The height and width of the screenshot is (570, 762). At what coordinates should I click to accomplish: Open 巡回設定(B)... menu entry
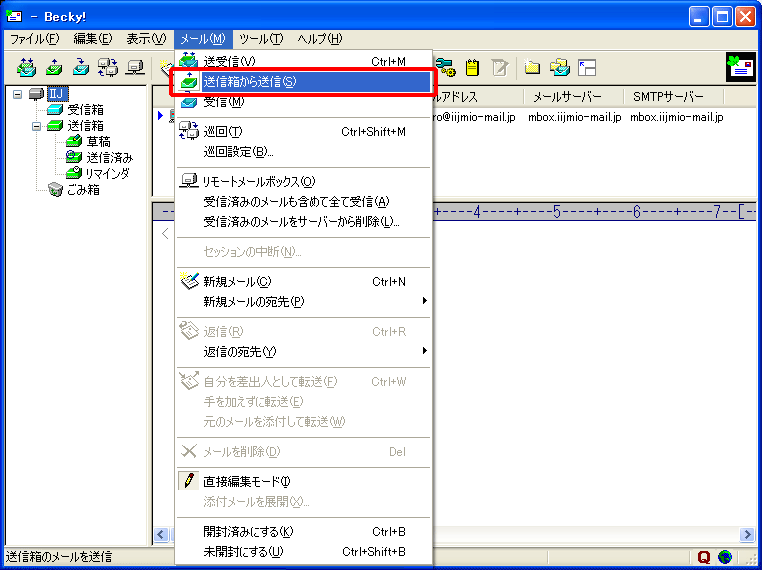[x=304, y=152]
